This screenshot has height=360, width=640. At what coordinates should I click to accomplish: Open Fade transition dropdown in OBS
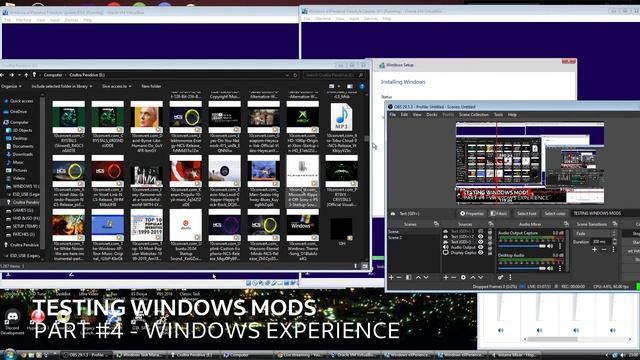click(596, 234)
